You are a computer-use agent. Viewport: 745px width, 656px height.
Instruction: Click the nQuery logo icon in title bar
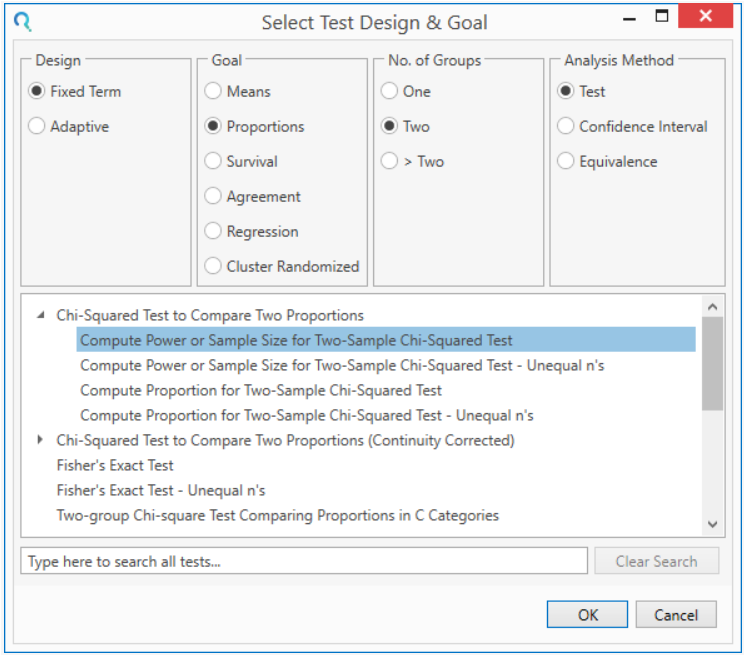pos(22,20)
